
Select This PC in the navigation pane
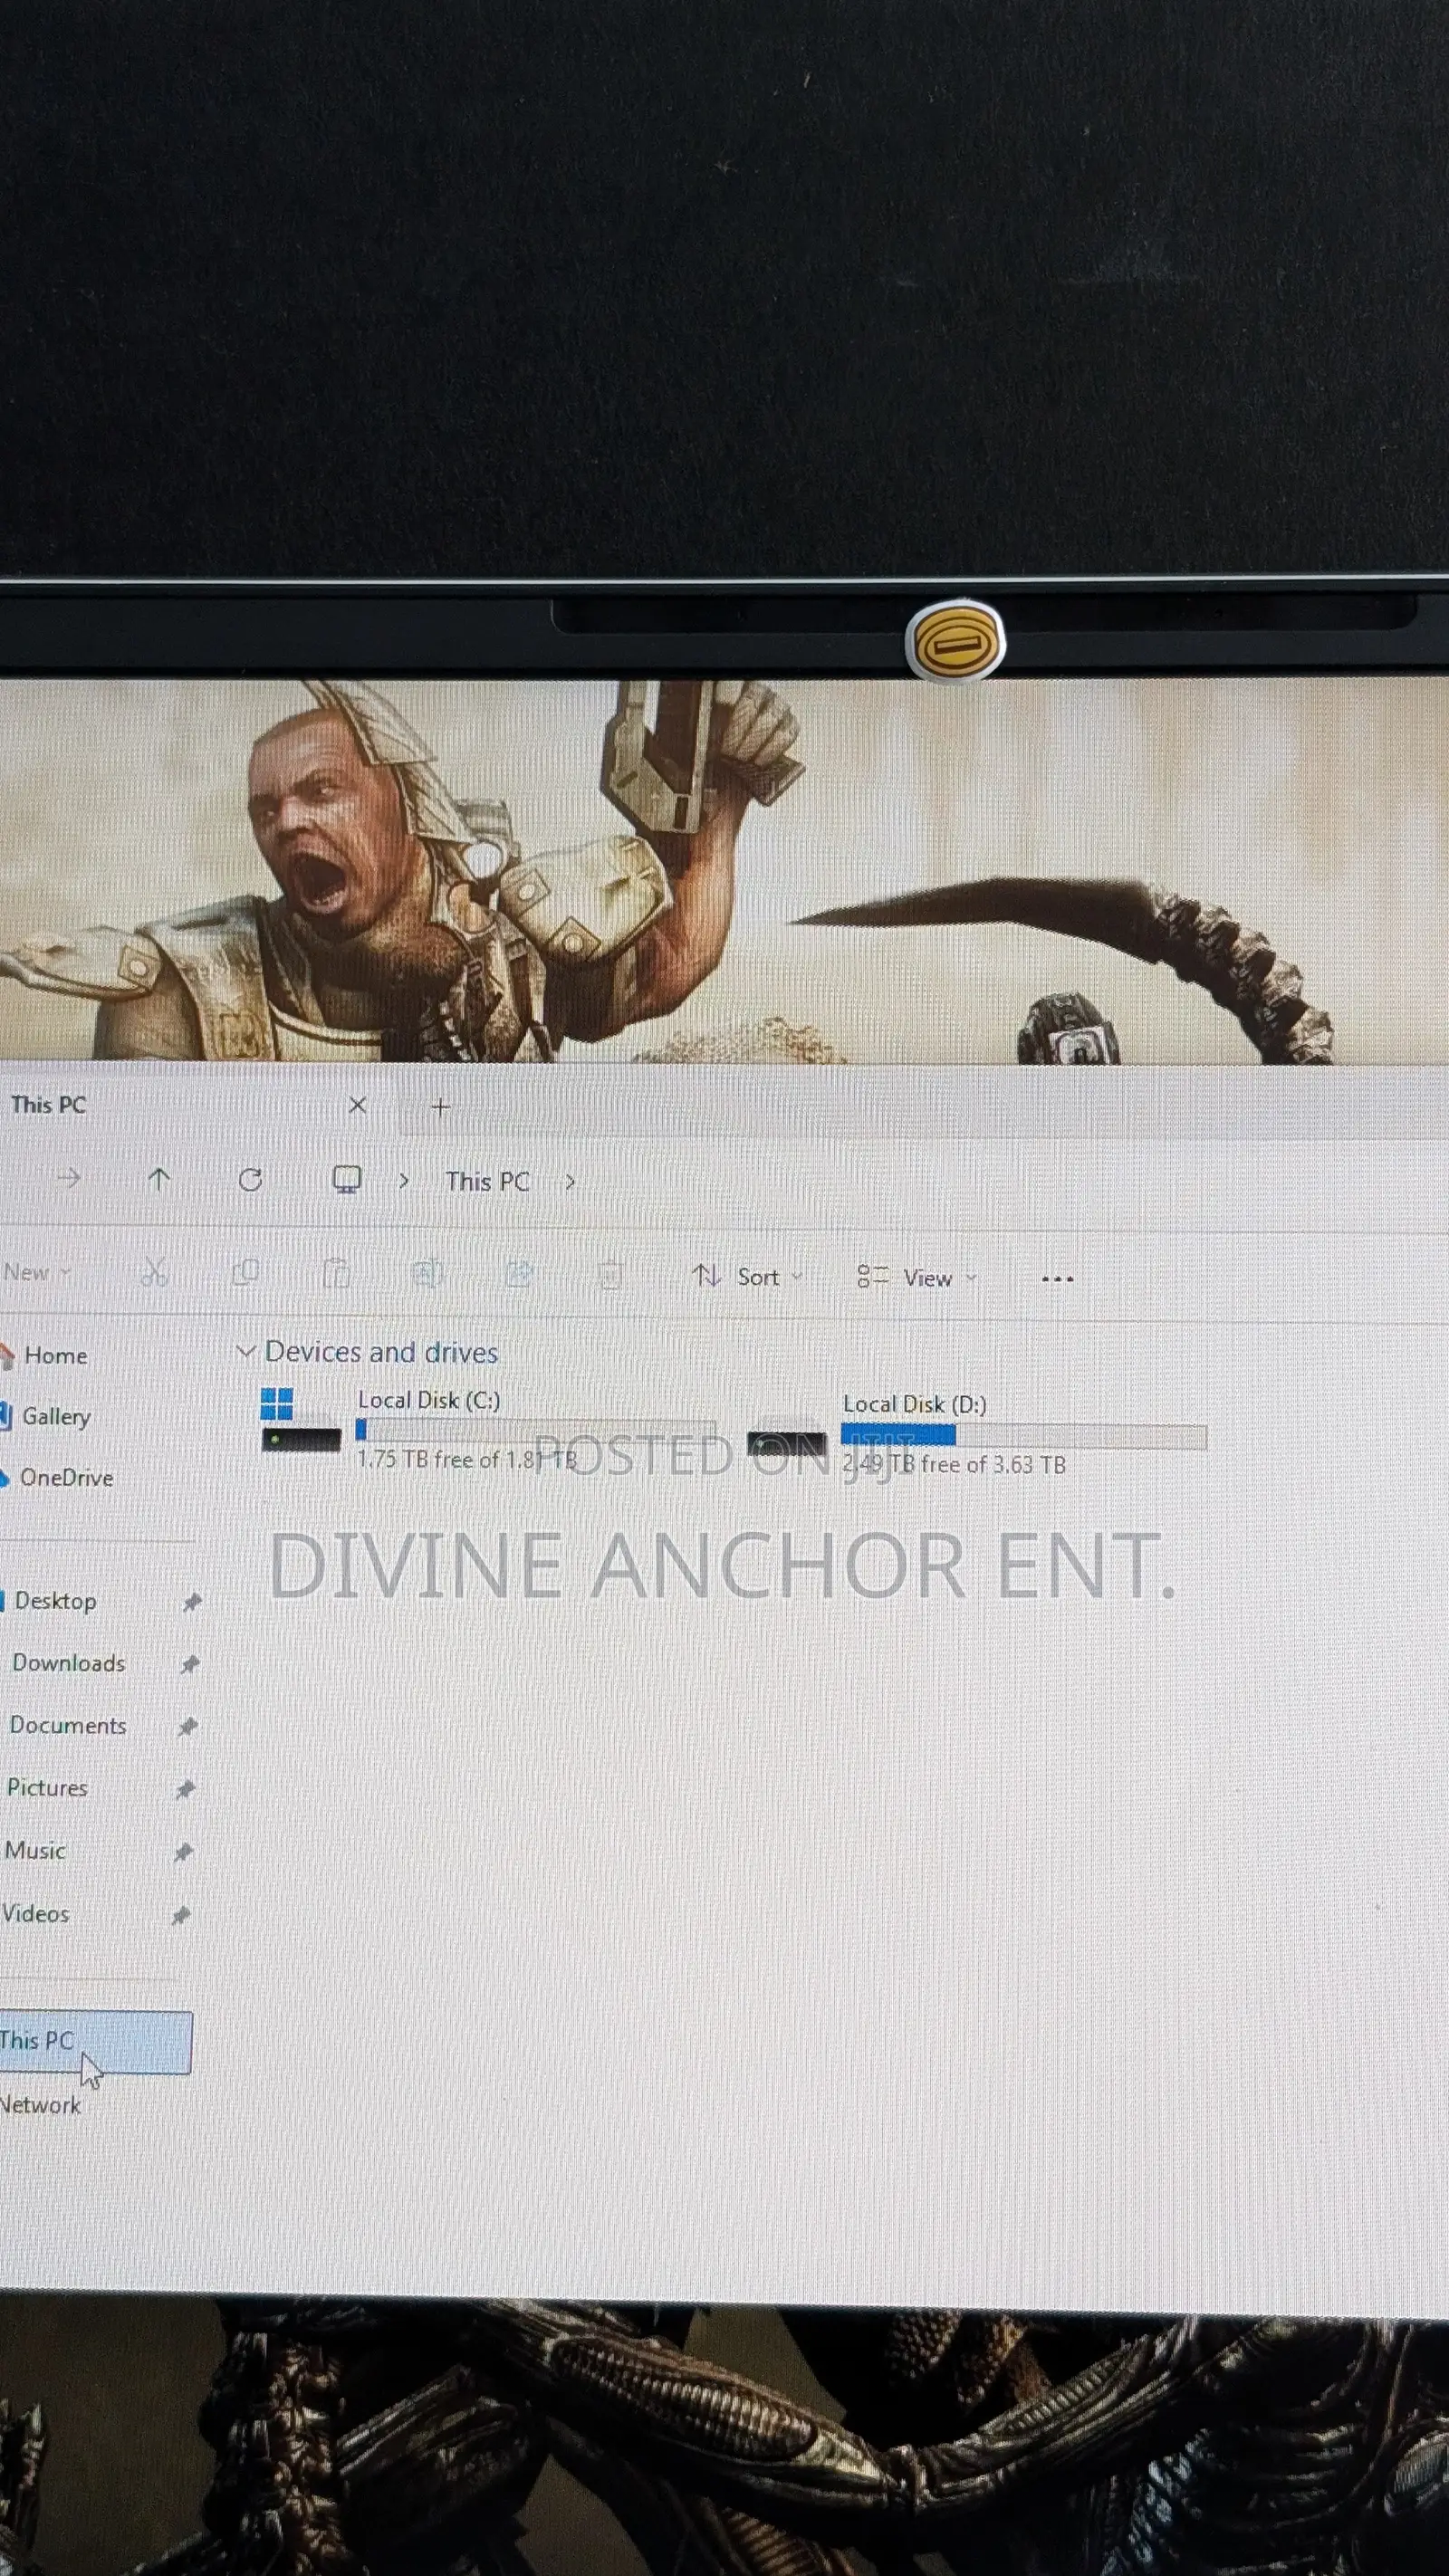(95, 2041)
